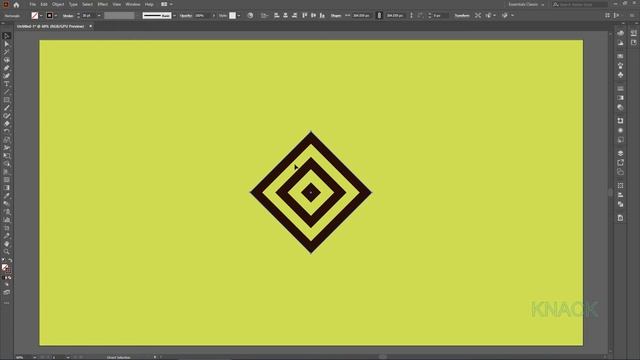
Task: Open the stroke weight dropdown
Action: [99, 16]
